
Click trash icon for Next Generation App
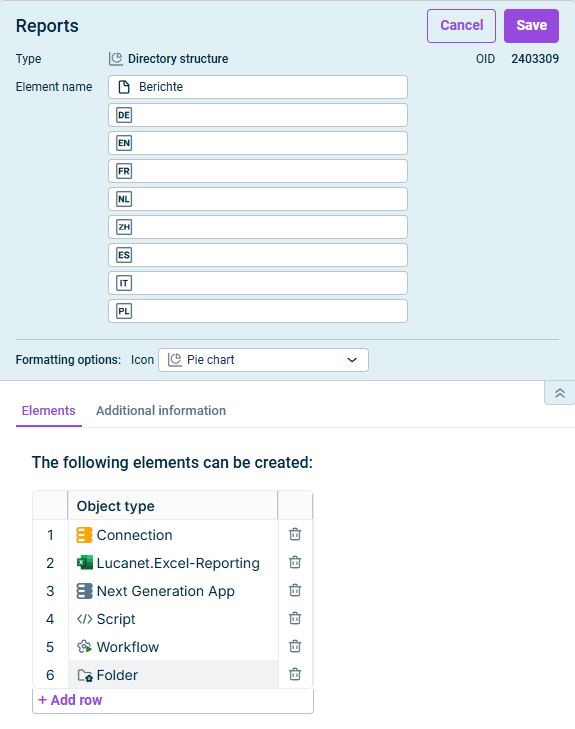pyautogui.click(x=295, y=590)
